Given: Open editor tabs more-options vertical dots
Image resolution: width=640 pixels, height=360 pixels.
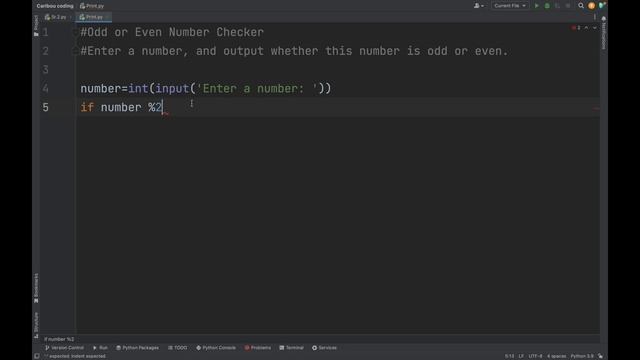Looking at the screenshot, I should pyautogui.click(x=595, y=17).
